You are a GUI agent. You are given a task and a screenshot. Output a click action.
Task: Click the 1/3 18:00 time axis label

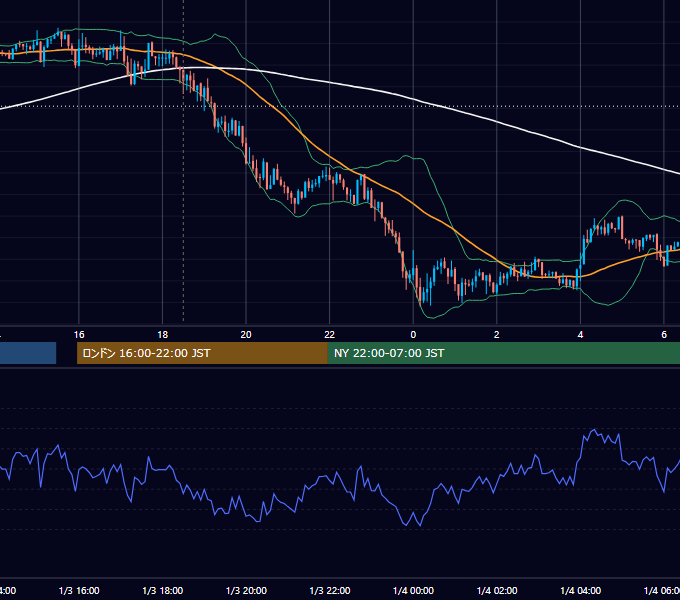(163, 590)
